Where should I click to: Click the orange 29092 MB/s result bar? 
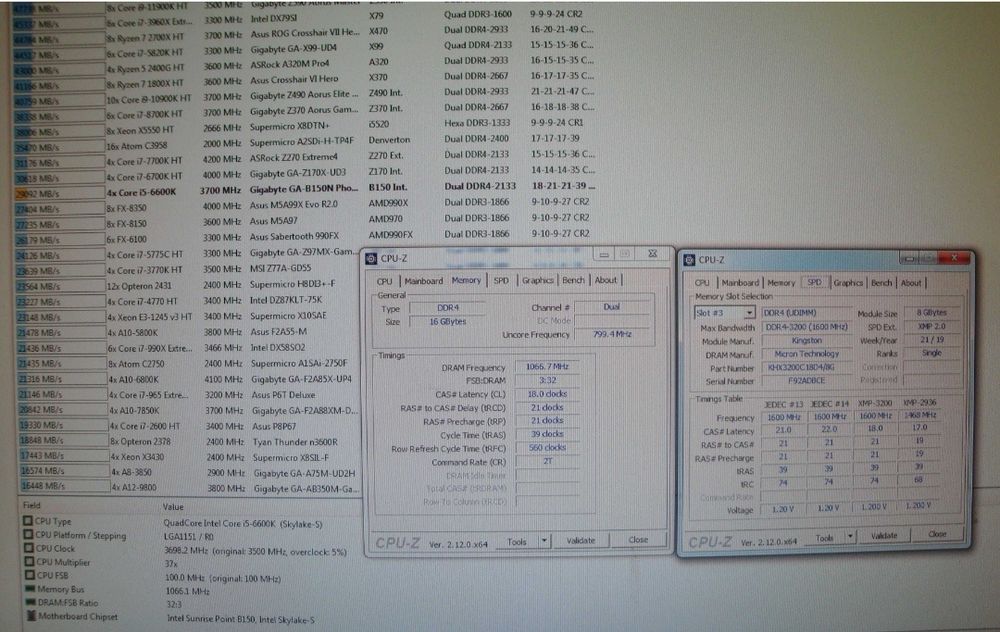tap(59, 193)
